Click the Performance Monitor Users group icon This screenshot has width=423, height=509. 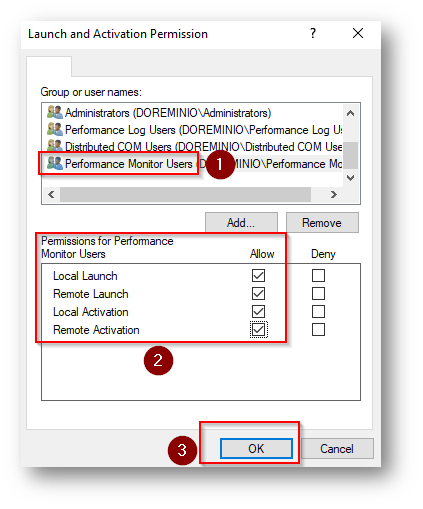(54, 163)
